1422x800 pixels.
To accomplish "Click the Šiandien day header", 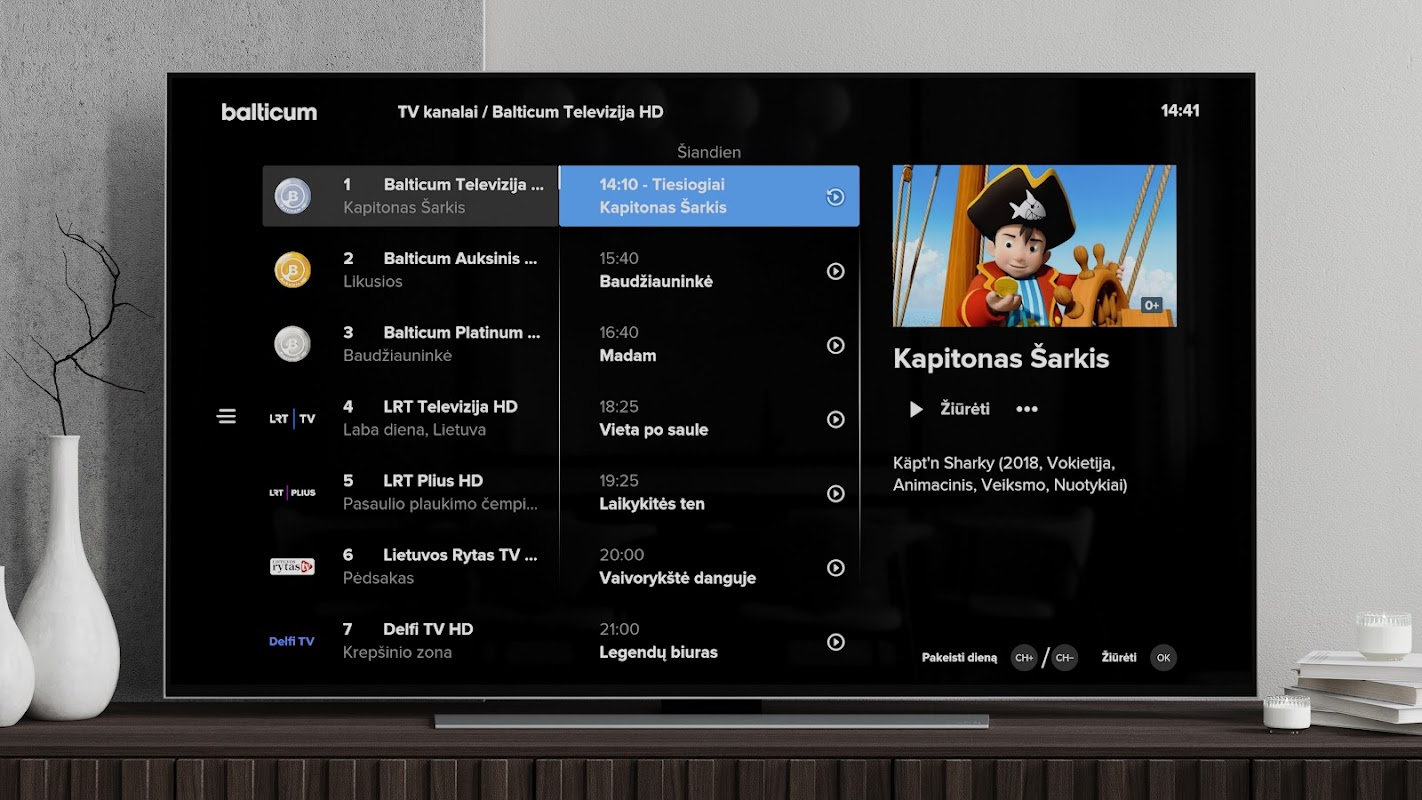I will point(709,152).
